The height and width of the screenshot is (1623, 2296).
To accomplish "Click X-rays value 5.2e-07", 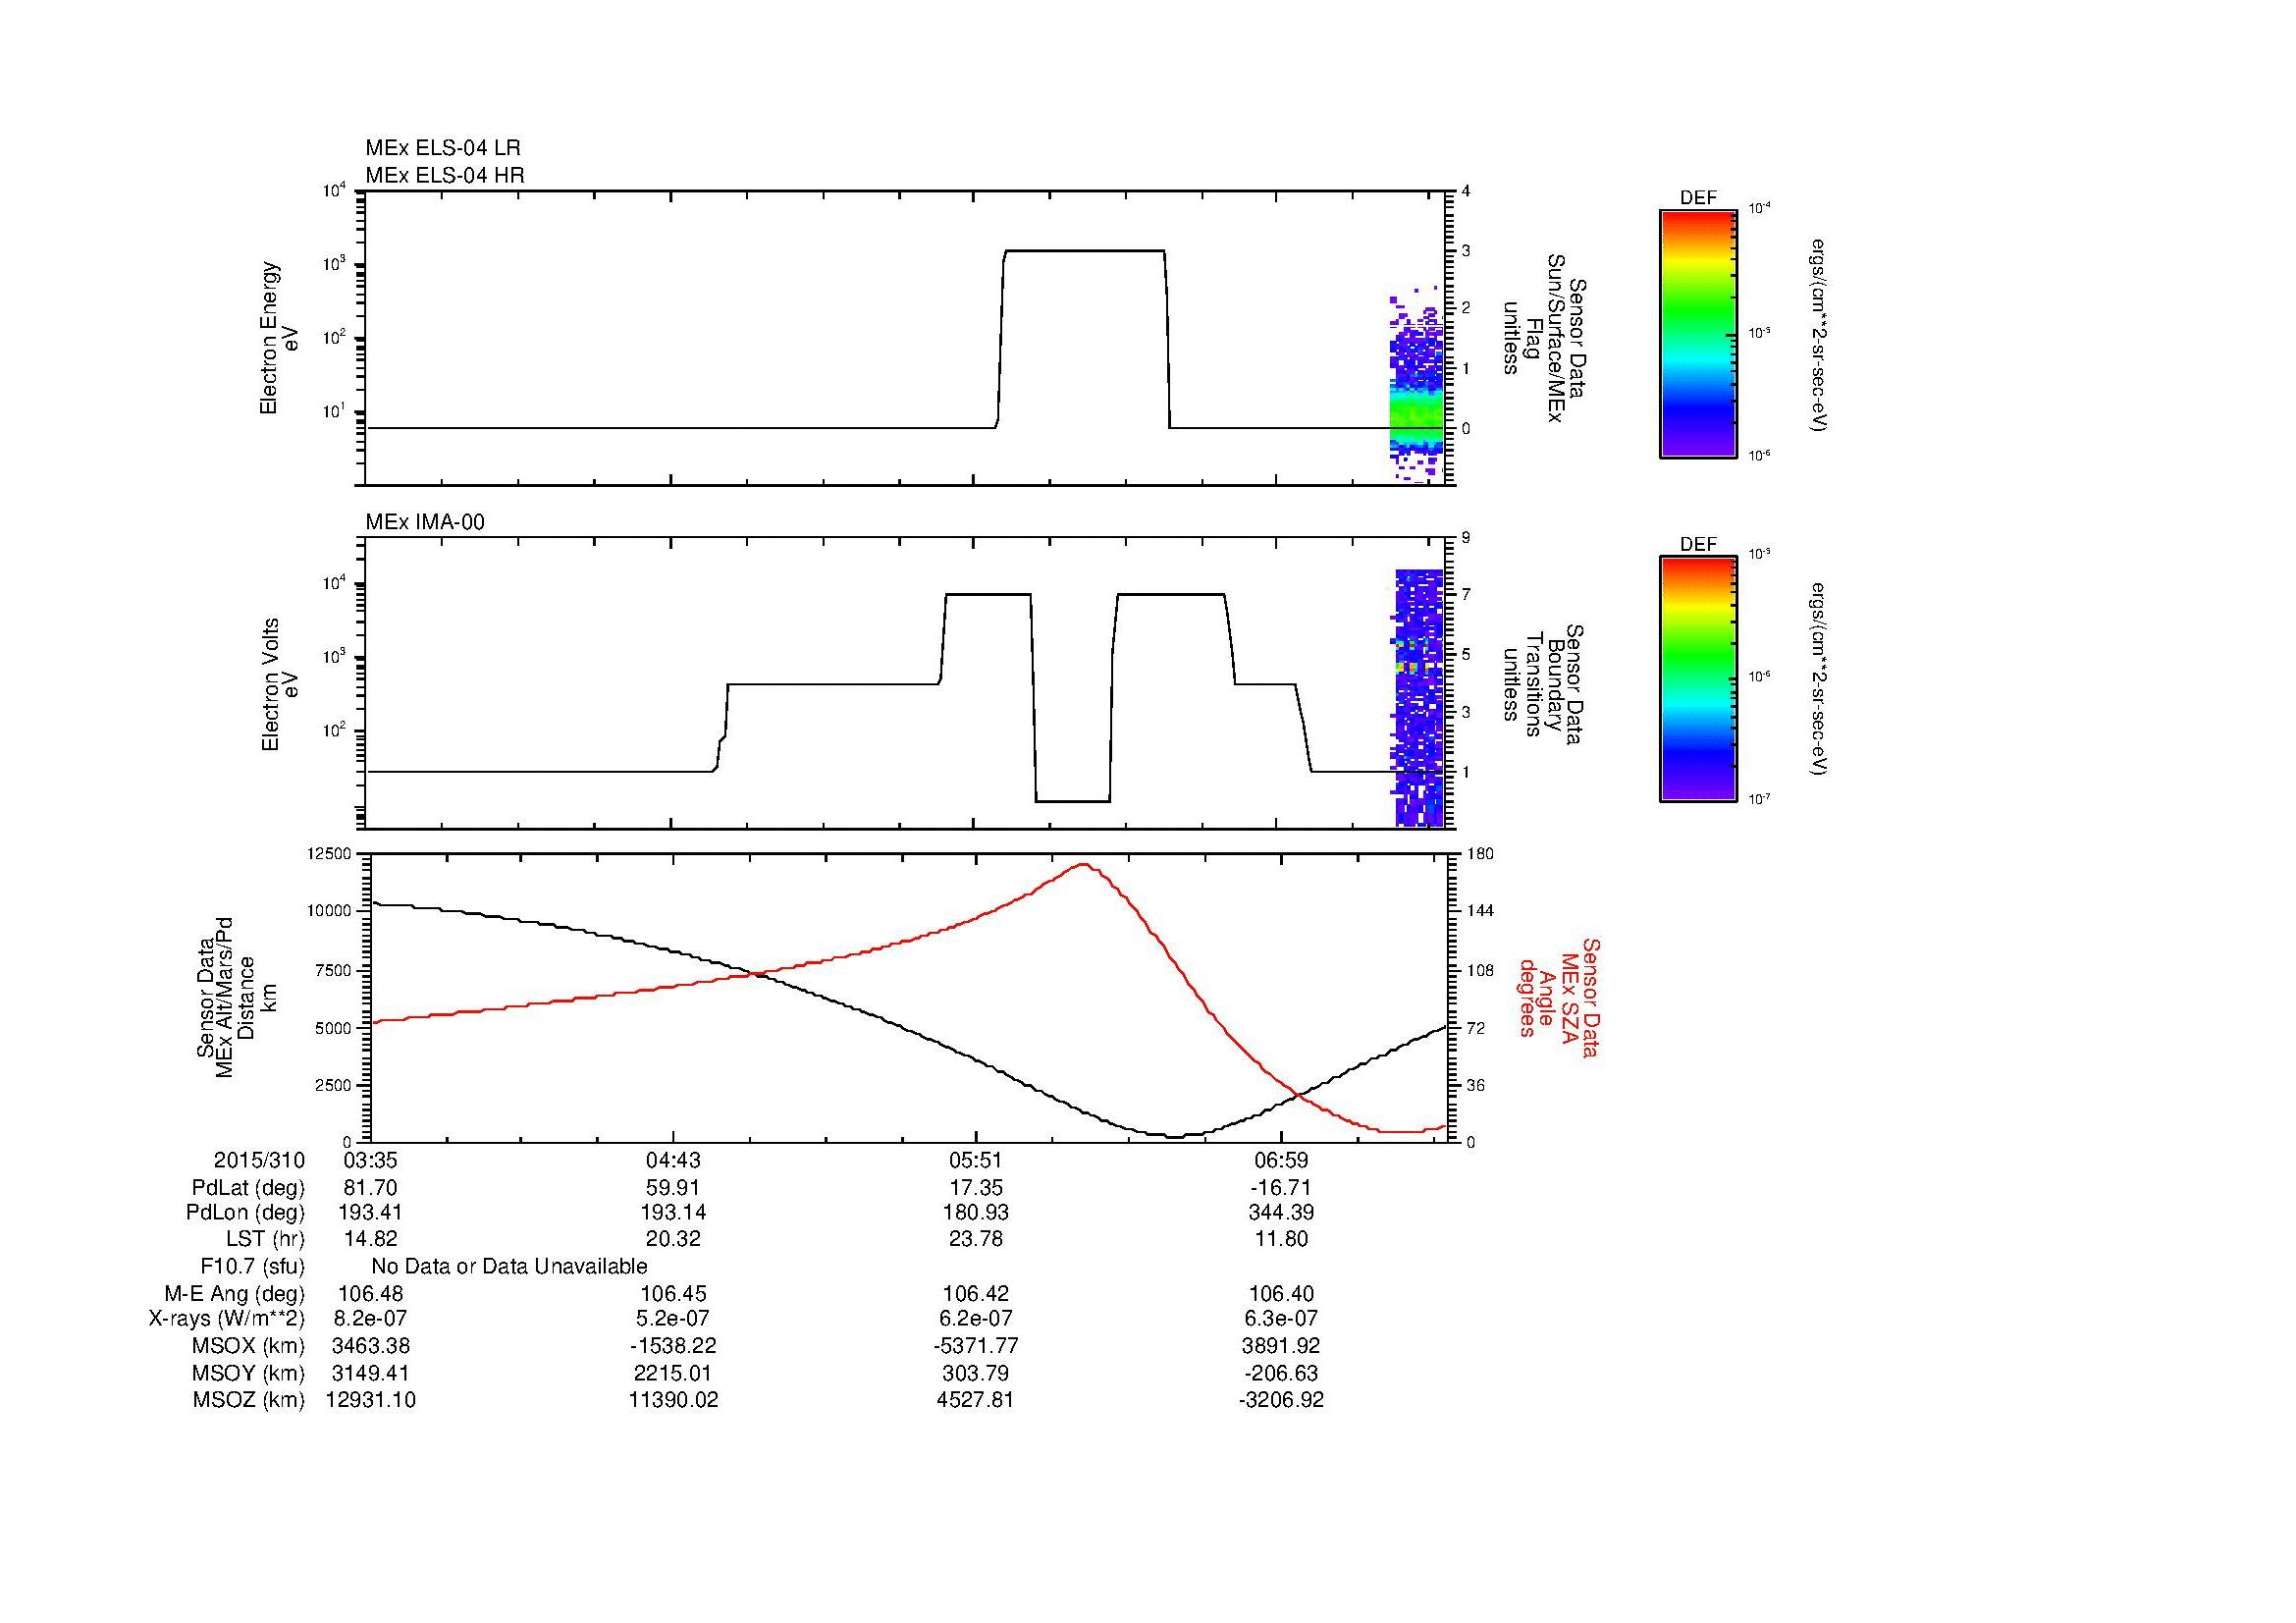I will [x=674, y=1319].
